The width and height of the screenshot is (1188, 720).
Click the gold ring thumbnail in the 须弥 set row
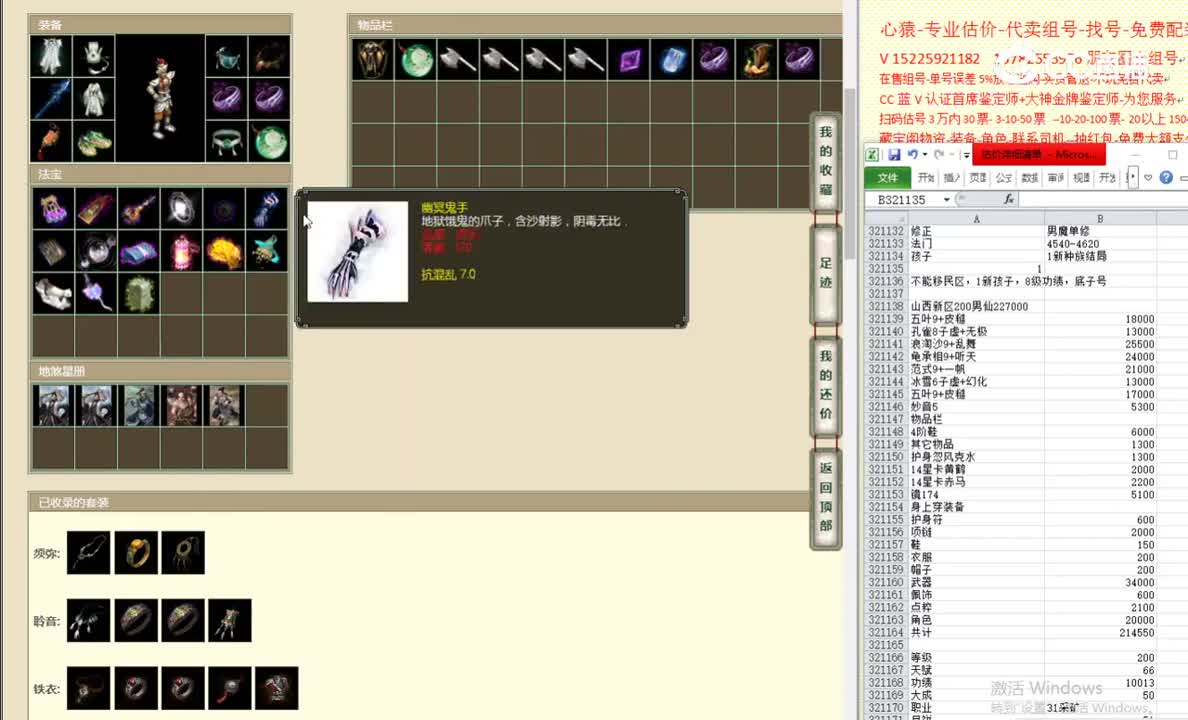[x=135, y=553]
